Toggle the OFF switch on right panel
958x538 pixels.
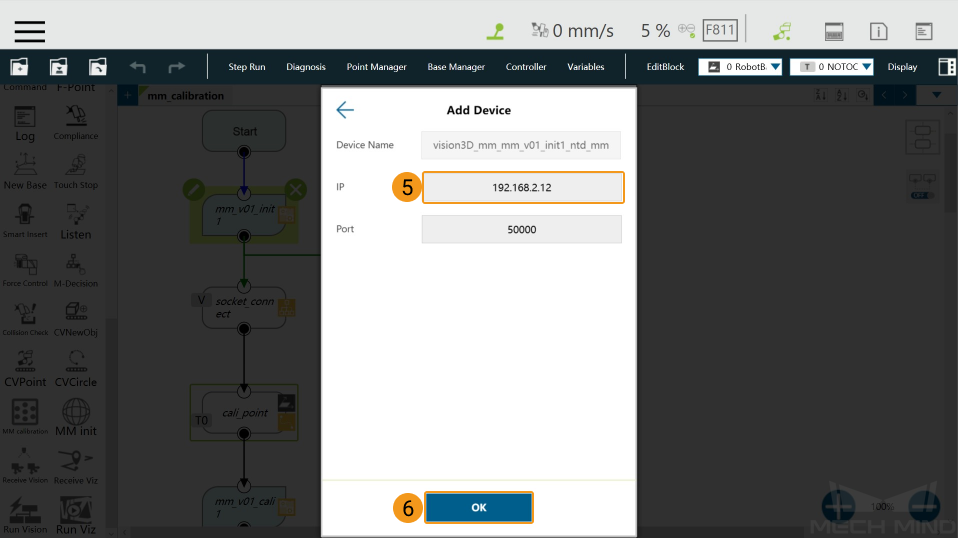click(x=922, y=195)
